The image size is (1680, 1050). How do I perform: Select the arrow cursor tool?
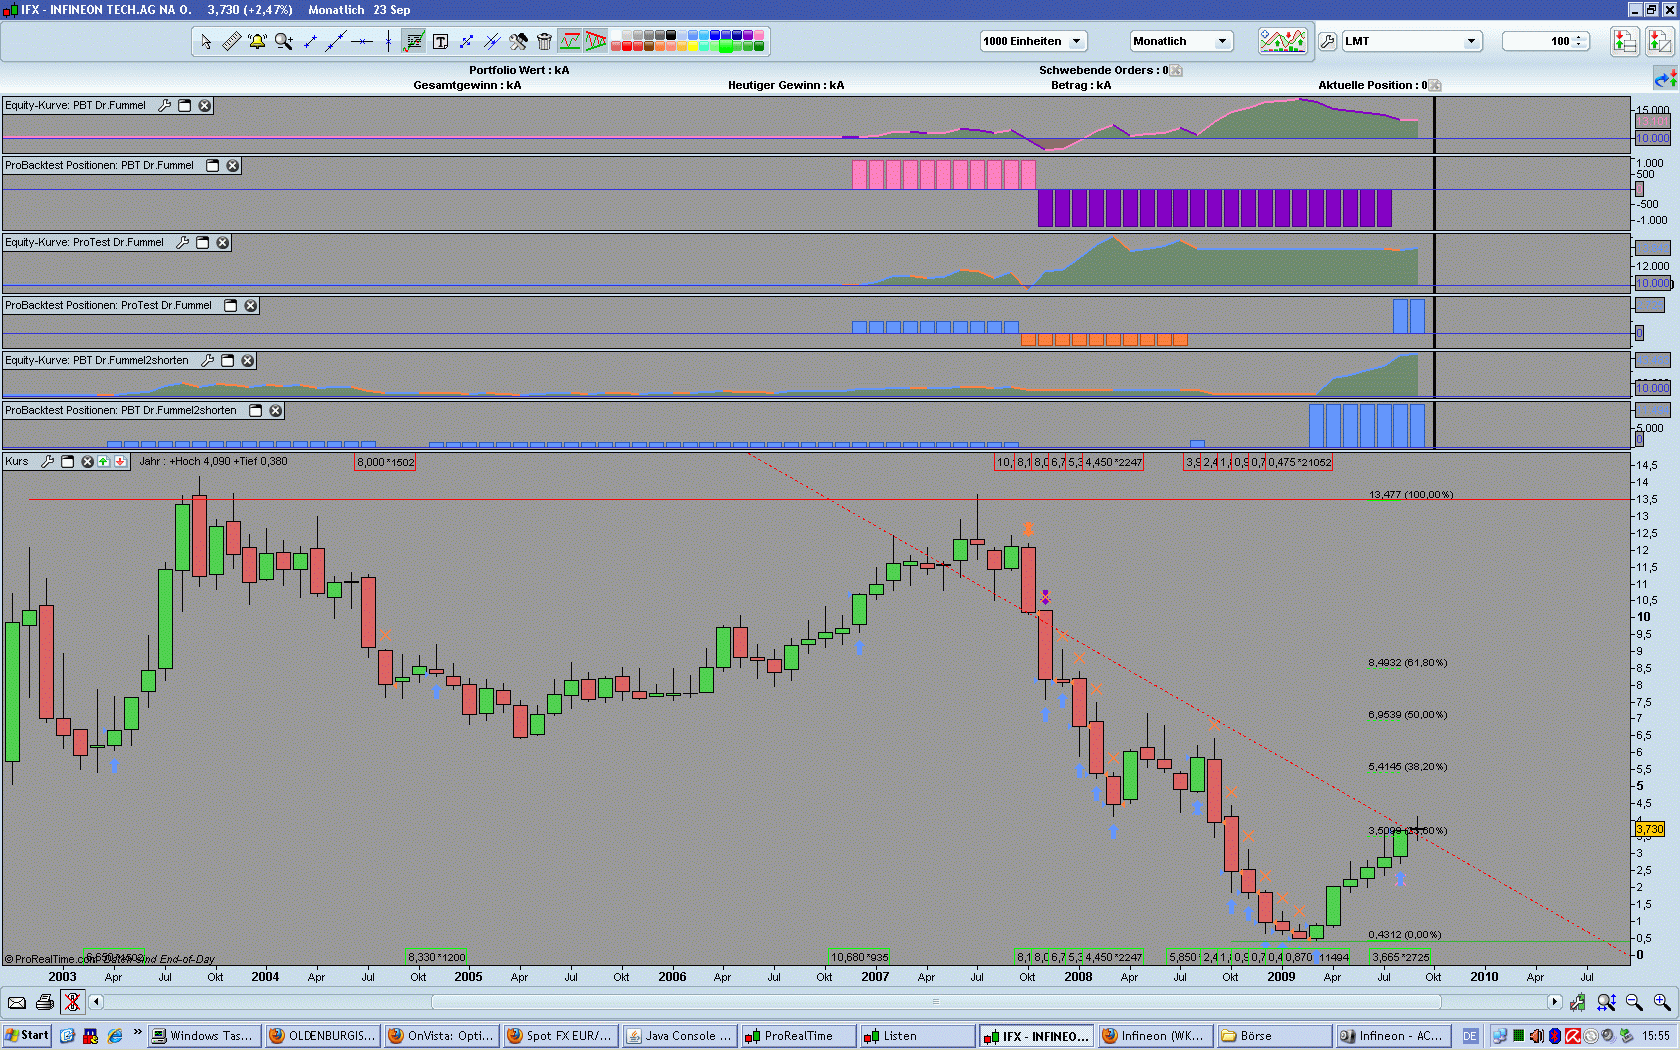click(x=206, y=41)
